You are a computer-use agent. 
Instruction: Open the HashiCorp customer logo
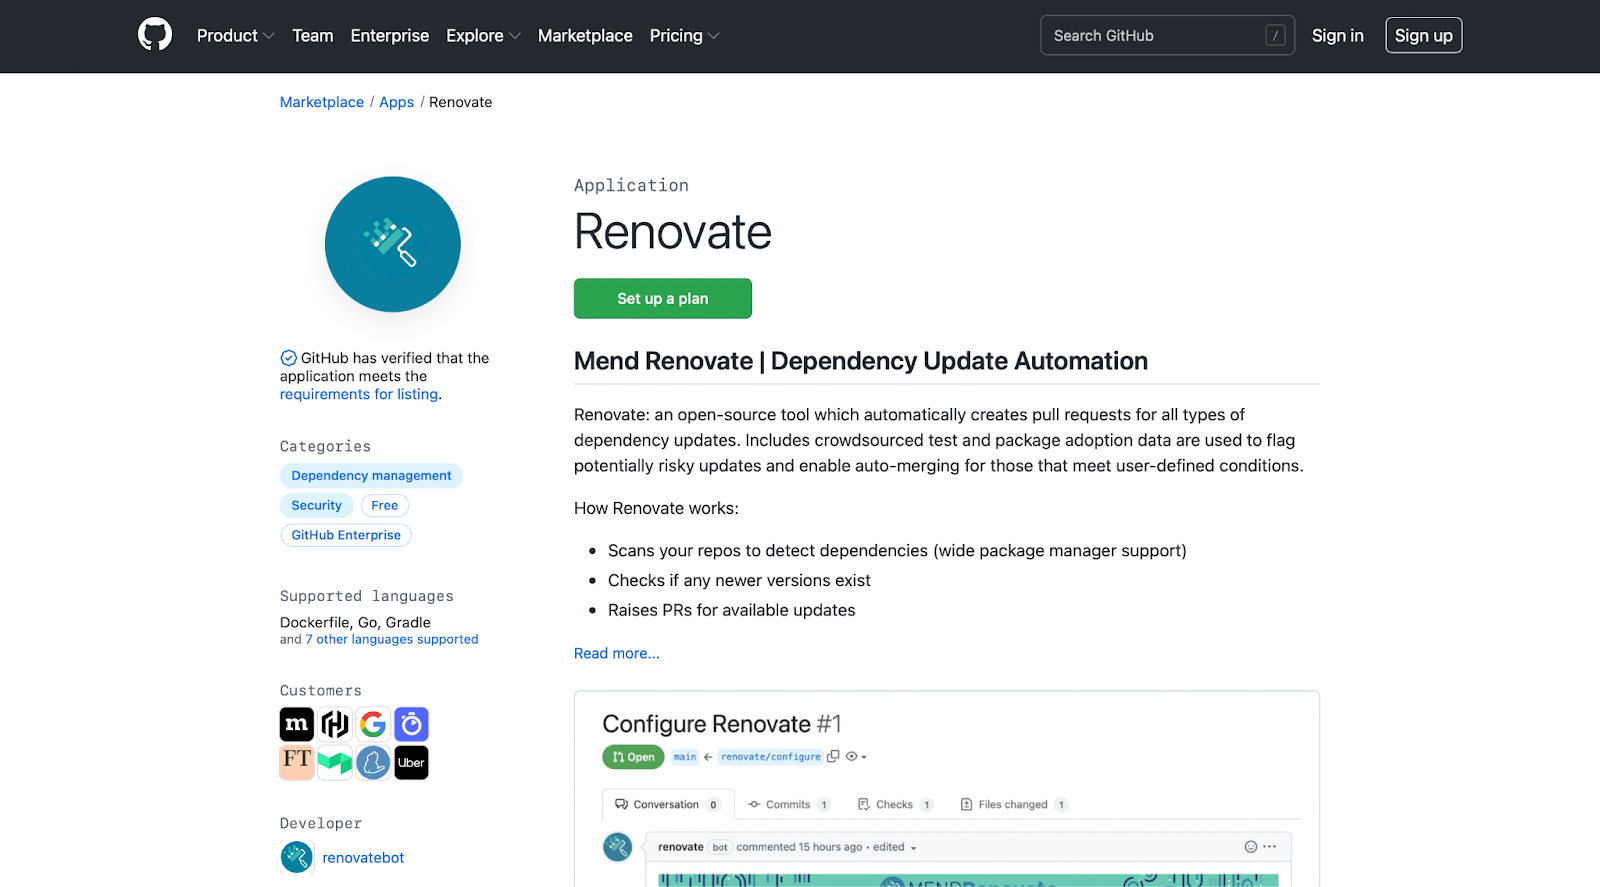click(x=335, y=724)
